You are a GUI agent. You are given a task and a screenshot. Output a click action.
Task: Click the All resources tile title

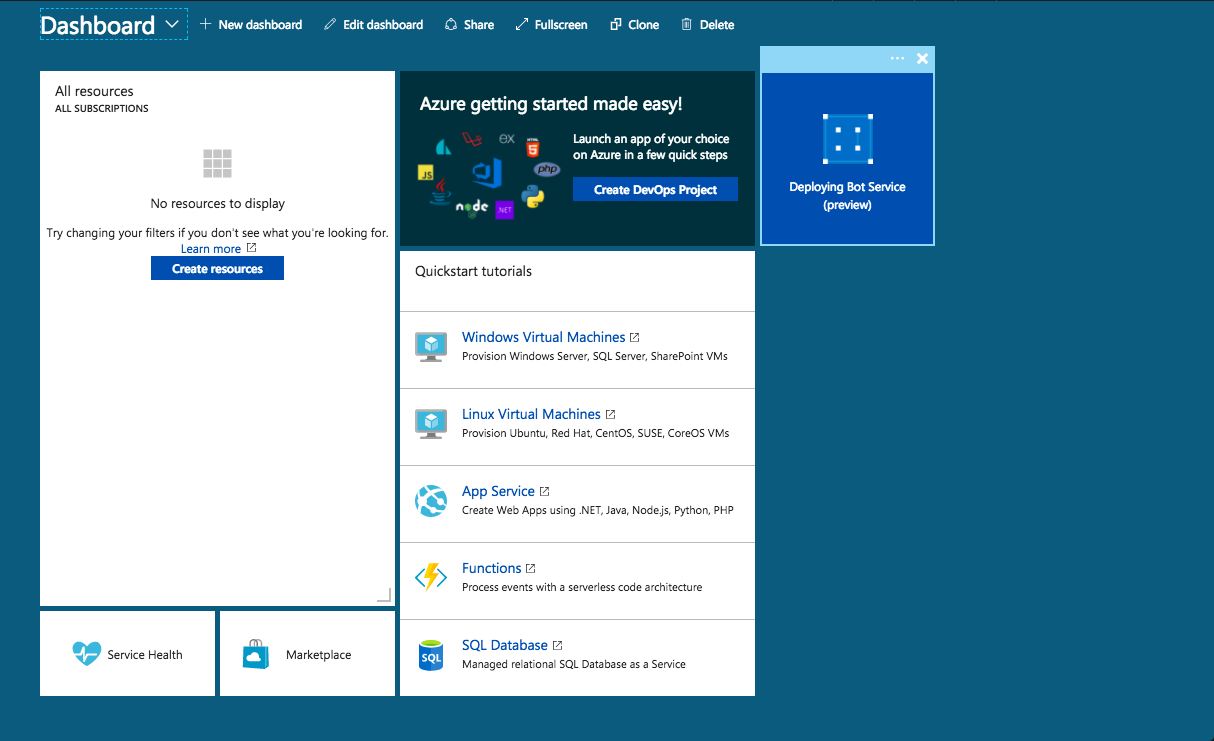click(94, 91)
